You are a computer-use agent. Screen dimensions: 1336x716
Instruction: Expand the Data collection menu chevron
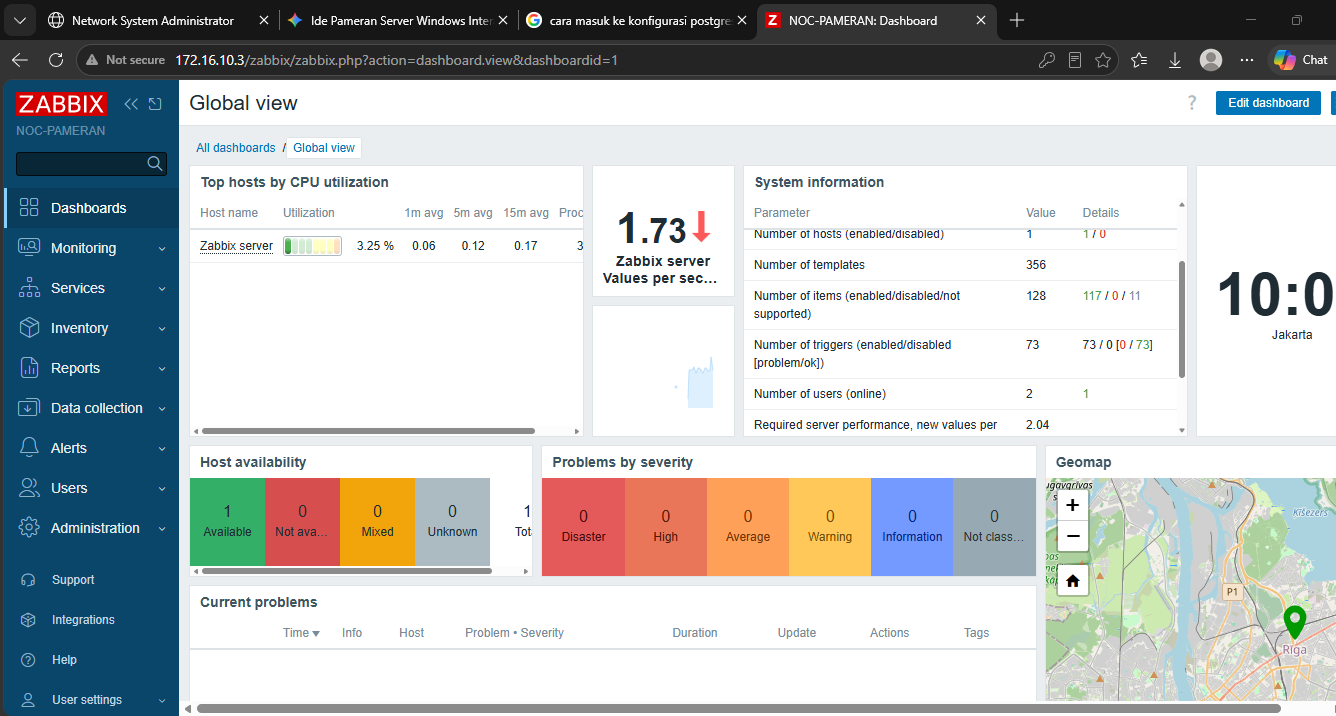(x=162, y=409)
